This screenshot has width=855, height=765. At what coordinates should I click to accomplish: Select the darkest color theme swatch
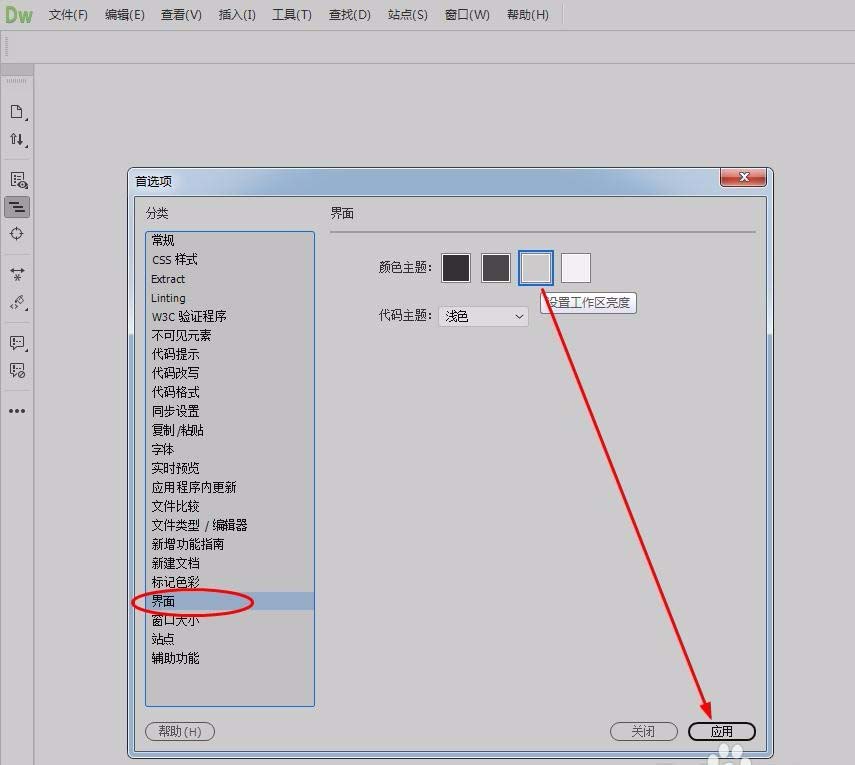pyautogui.click(x=456, y=268)
